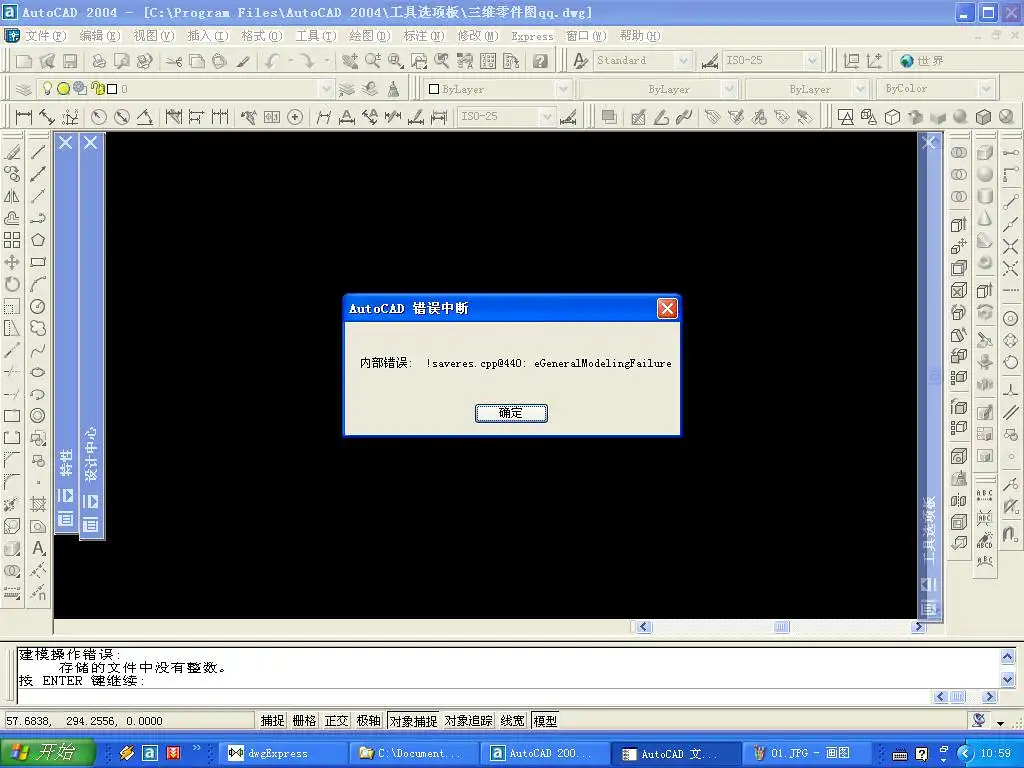This screenshot has height=768, width=1024.
Task: Open the 视图(V) menu
Action: coord(153,36)
